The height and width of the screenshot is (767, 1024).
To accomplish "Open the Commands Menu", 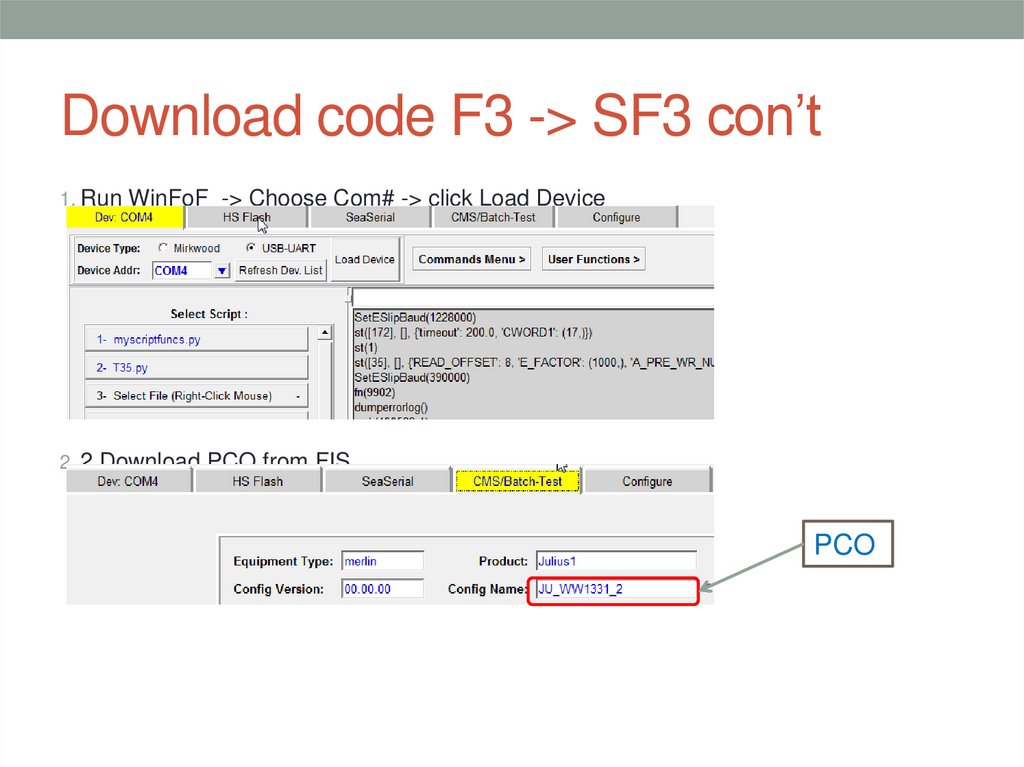I will tap(470, 258).
